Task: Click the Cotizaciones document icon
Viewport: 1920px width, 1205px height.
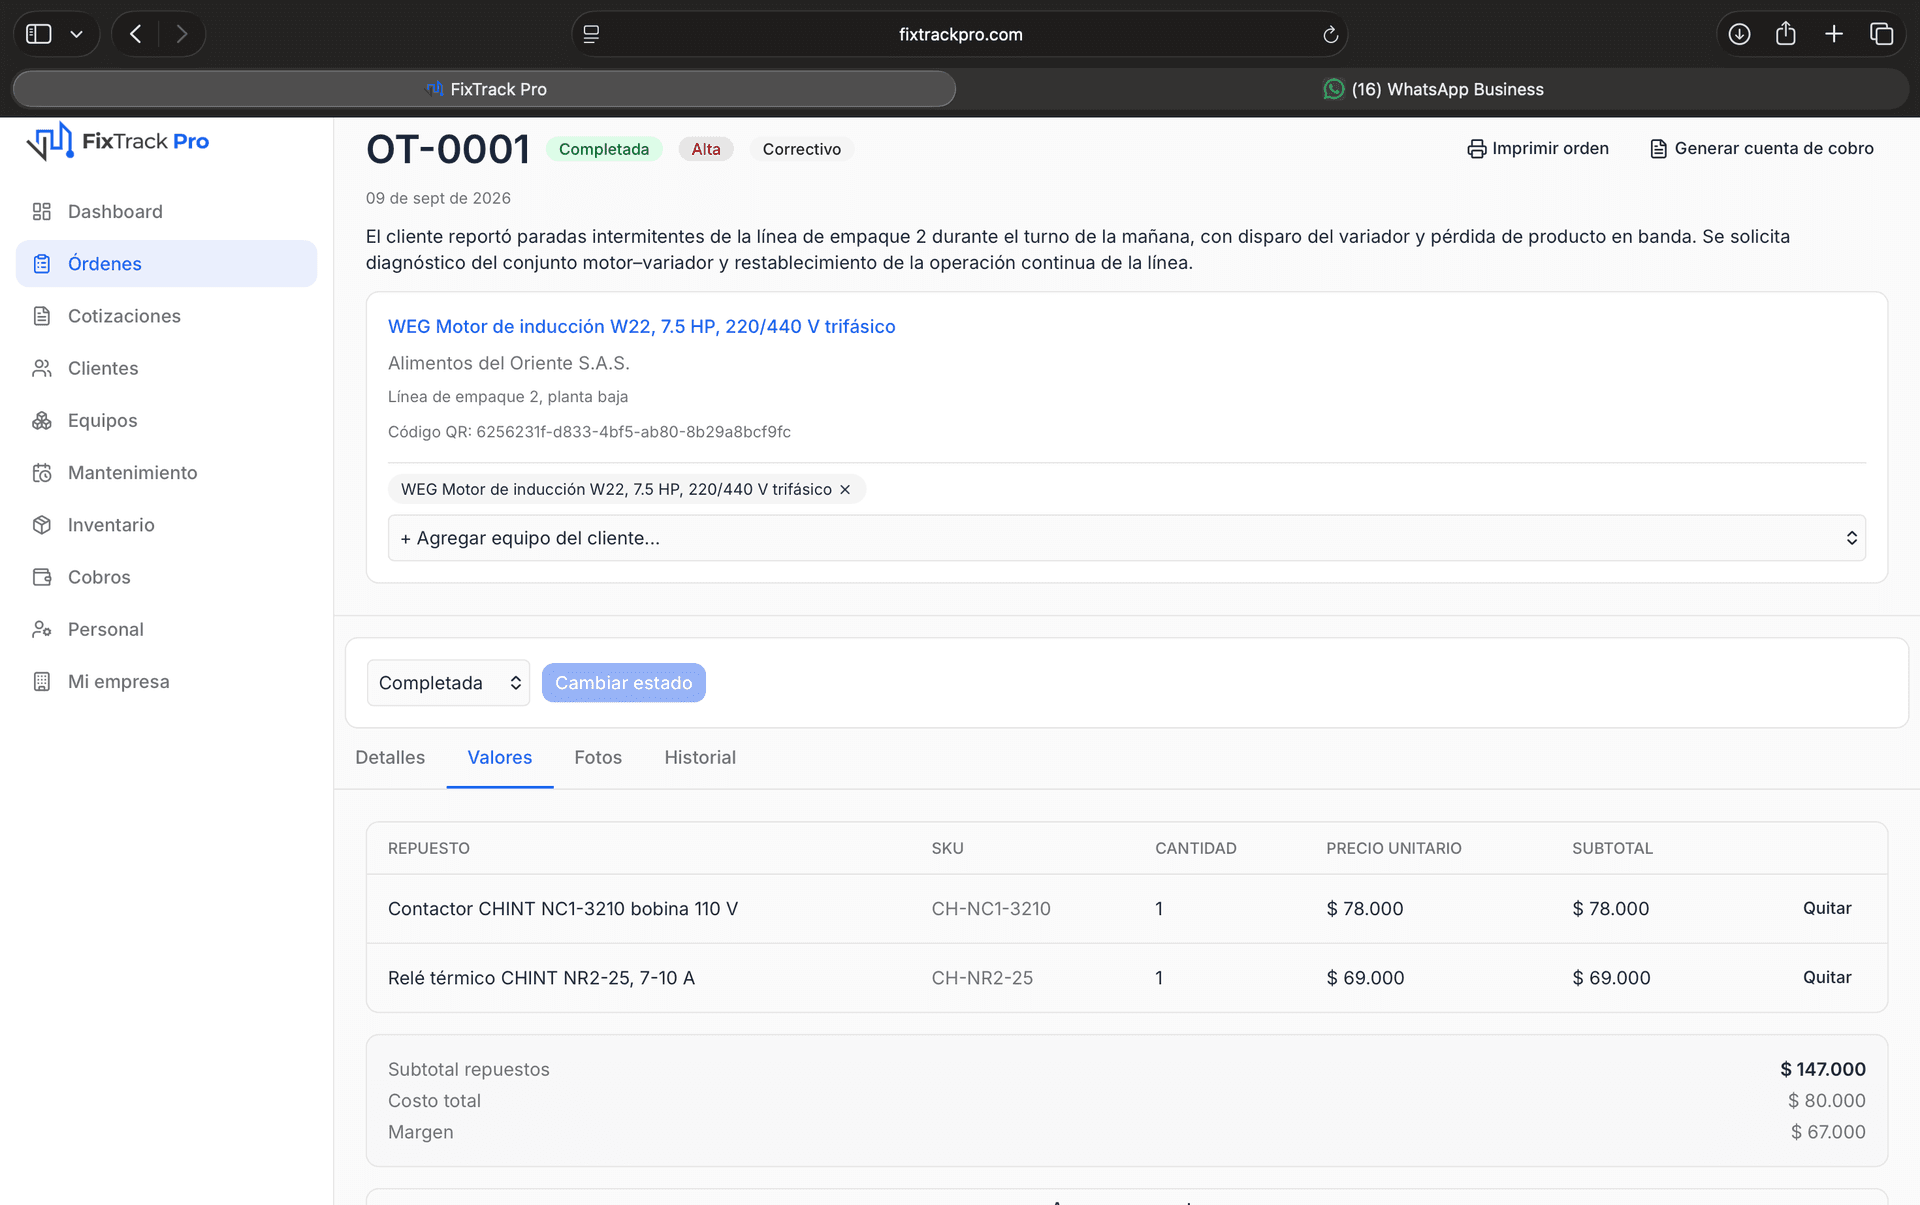Action: click(x=41, y=316)
